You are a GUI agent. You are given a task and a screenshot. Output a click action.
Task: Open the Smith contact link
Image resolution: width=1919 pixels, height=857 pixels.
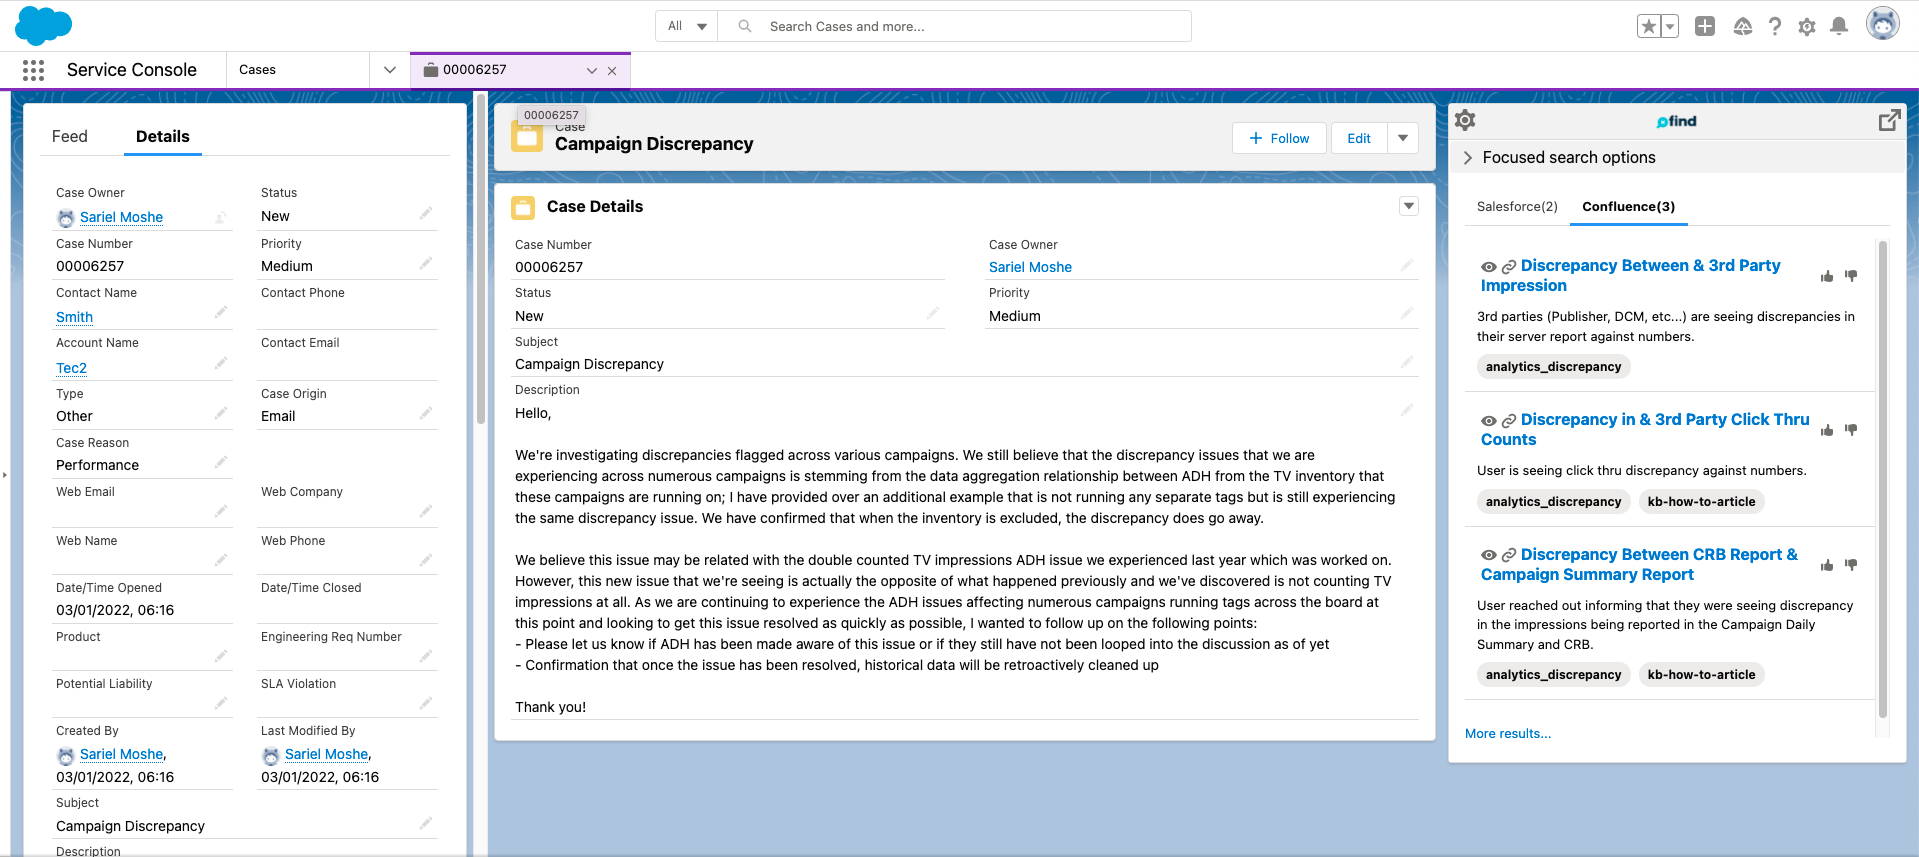pos(74,317)
